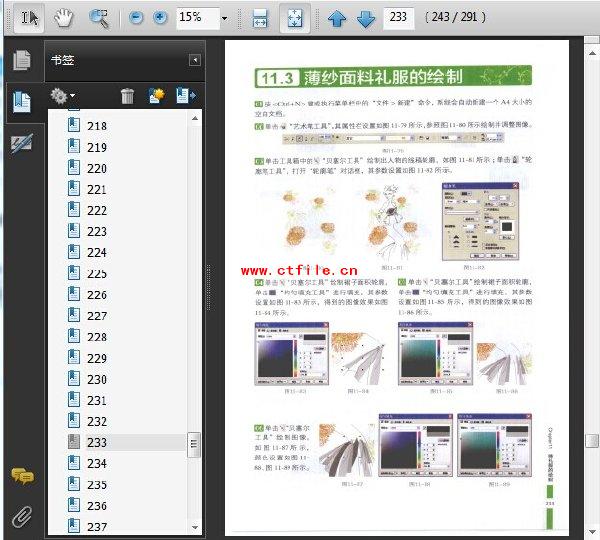Open the zoom percentage dropdown

224,18
